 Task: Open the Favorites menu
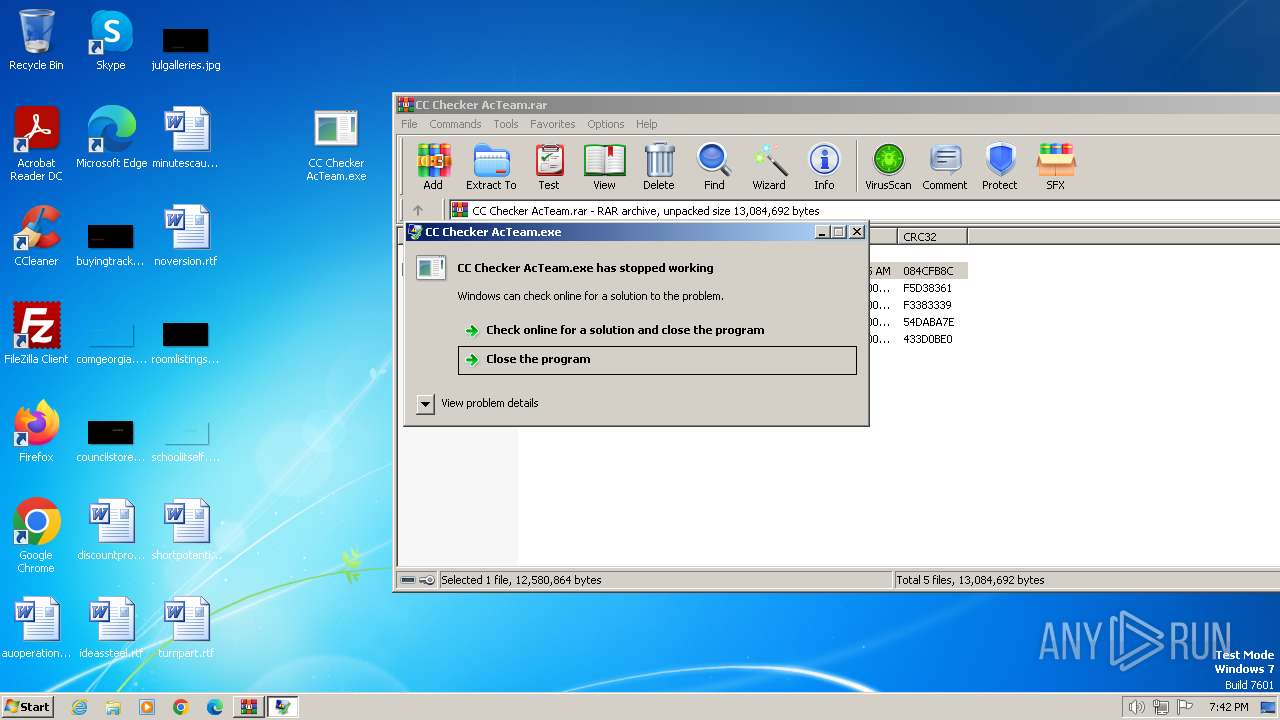point(553,124)
